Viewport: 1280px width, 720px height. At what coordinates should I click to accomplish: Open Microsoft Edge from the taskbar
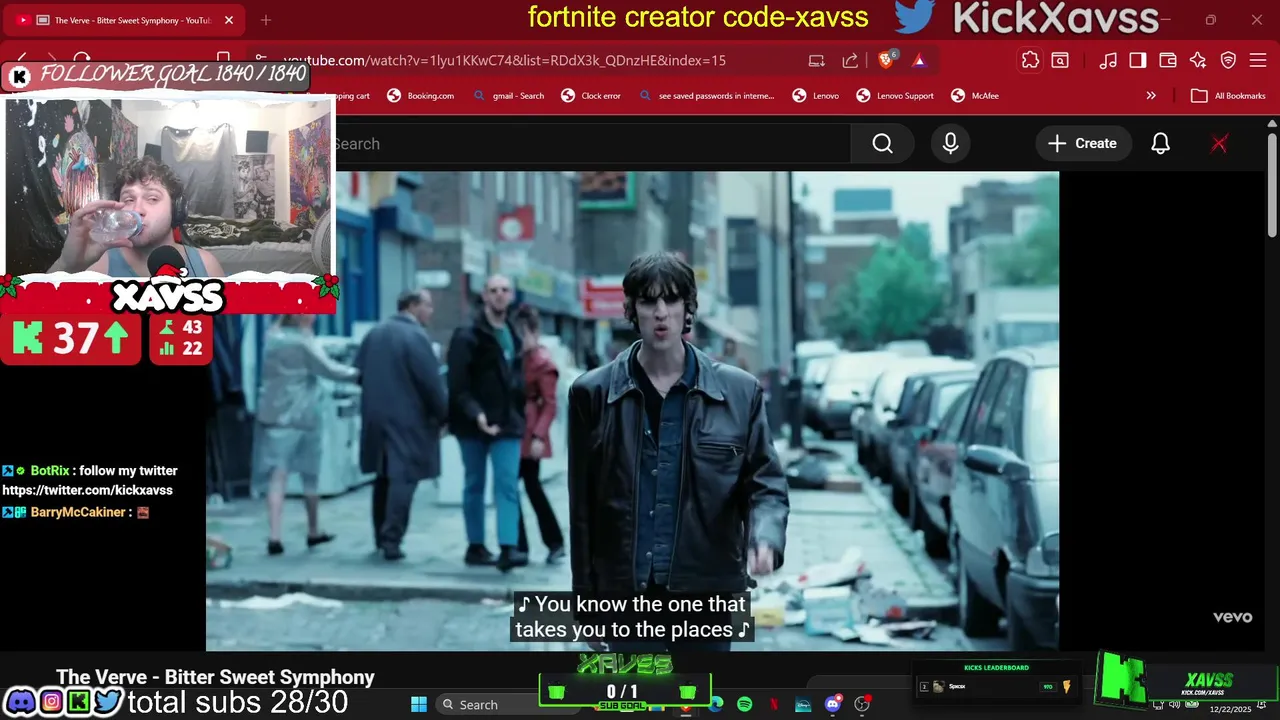click(716, 704)
